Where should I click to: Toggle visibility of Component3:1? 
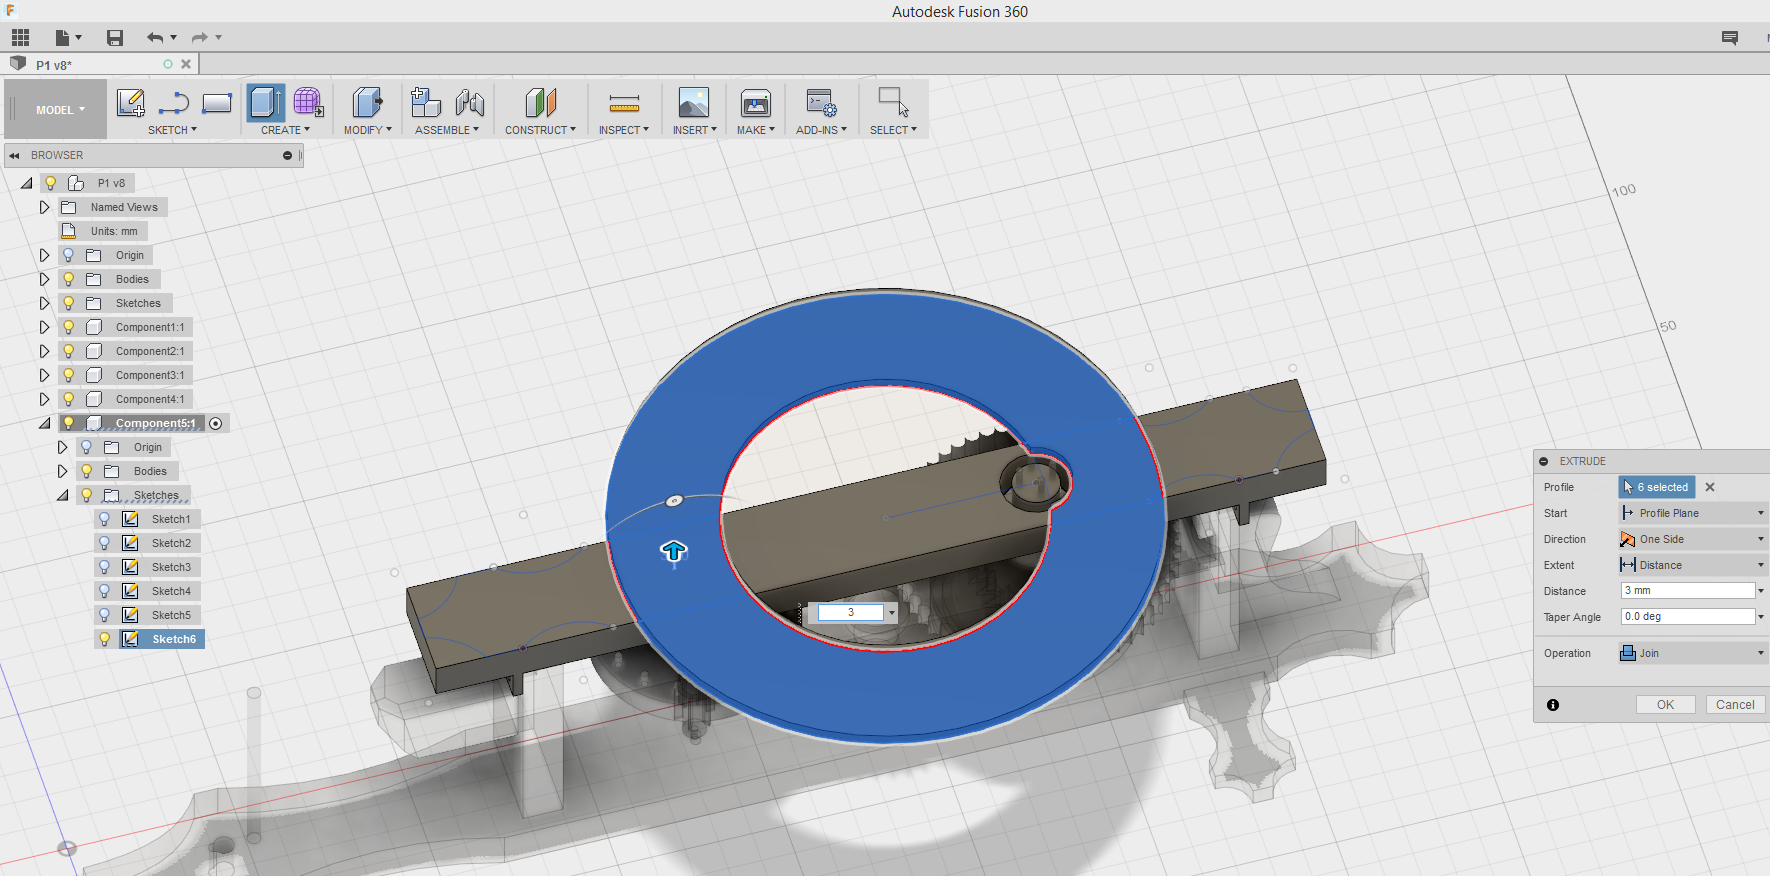pos(69,375)
